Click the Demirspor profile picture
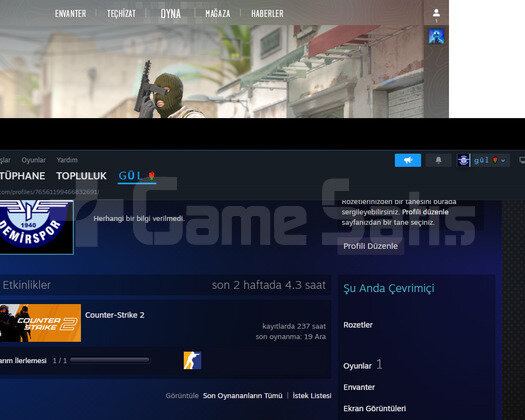The image size is (525, 420). click(x=36, y=227)
